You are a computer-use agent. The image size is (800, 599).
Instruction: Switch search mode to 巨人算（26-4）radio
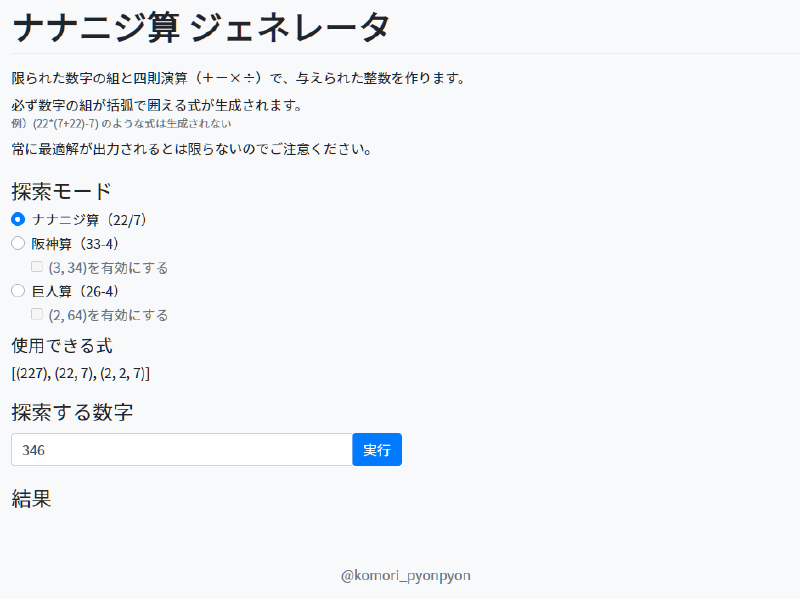click(18, 291)
